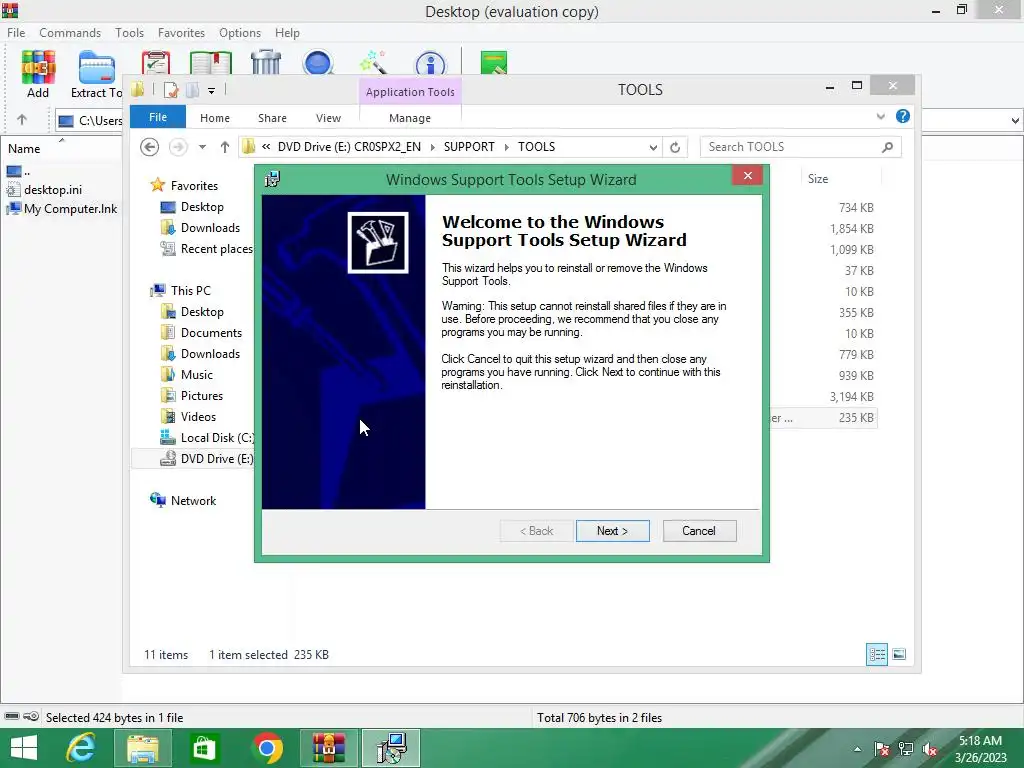Click the WinRAR Test icon in toolbar

coord(156,63)
